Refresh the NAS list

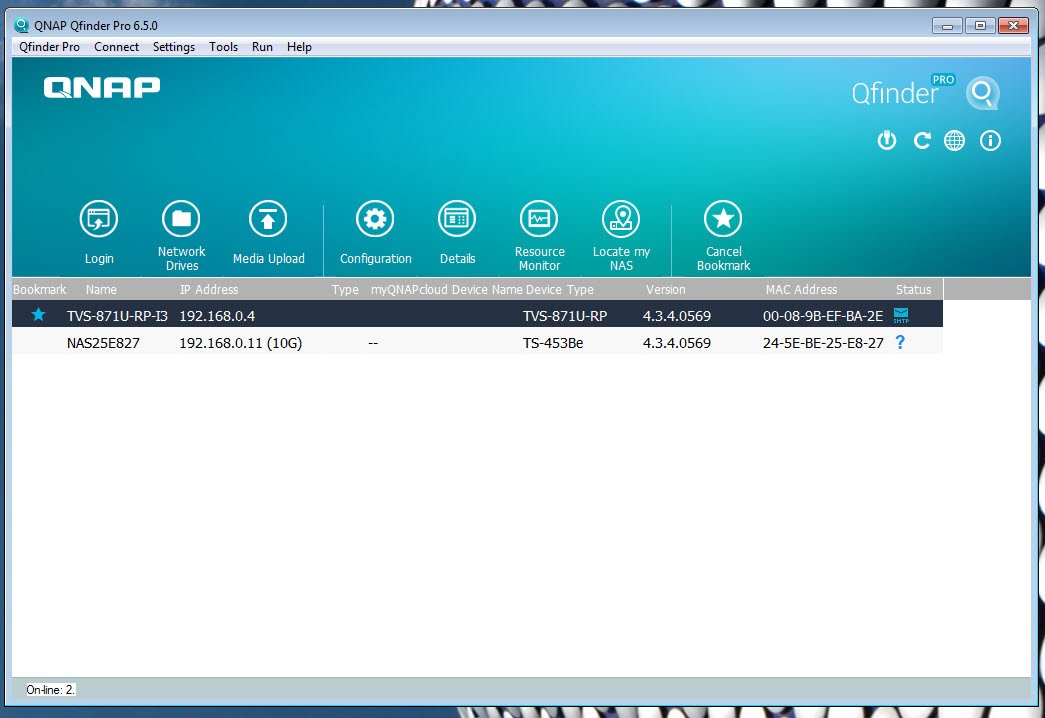tap(922, 141)
